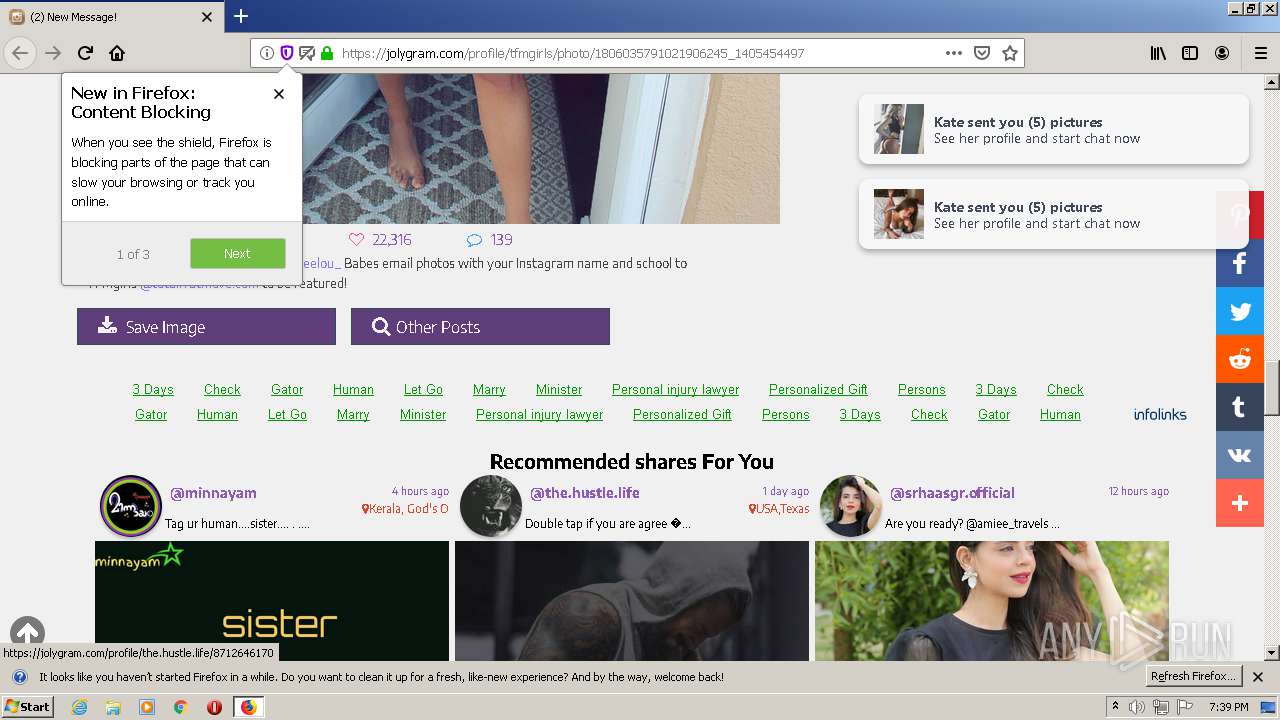Image resolution: width=1280 pixels, height=720 pixels.
Task: Click the comments bubble count 139
Action: tap(490, 239)
